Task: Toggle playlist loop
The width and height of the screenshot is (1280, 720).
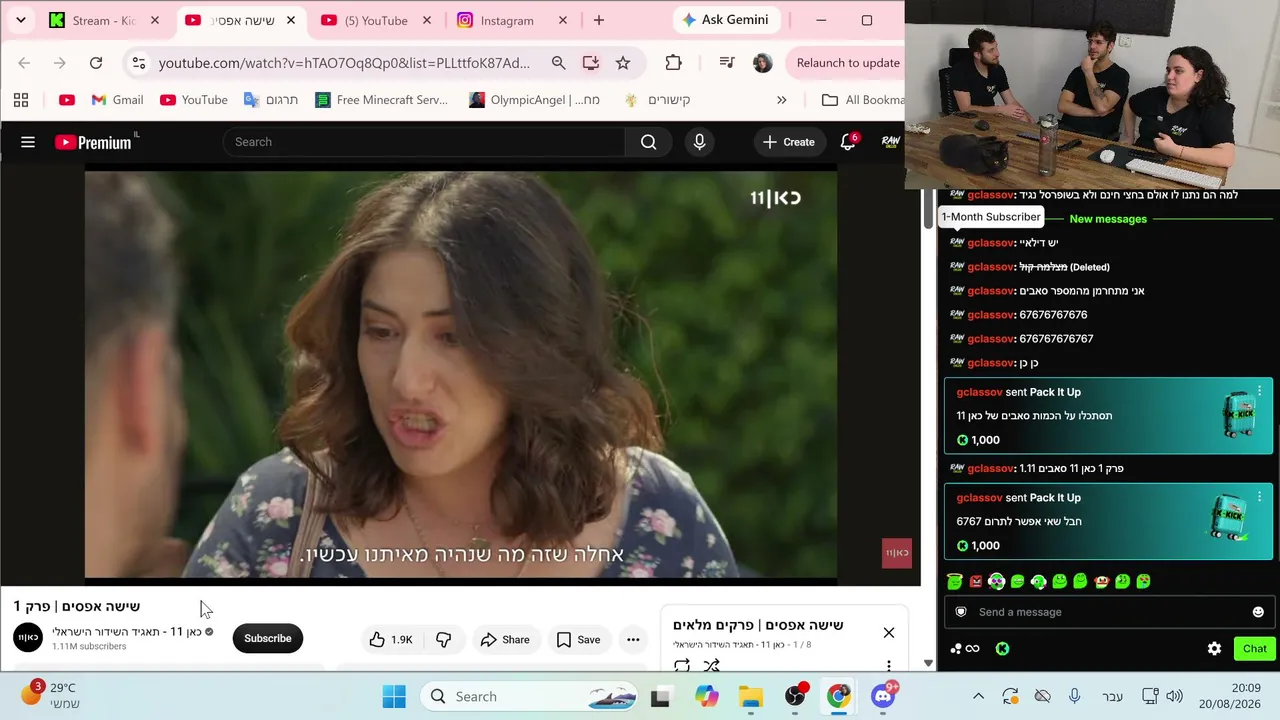Action: pyautogui.click(x=682, y=665)
